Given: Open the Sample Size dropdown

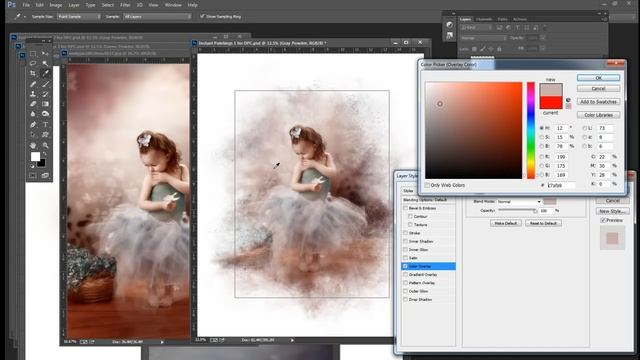Looking at the screenshot, I should coord(79,17).
